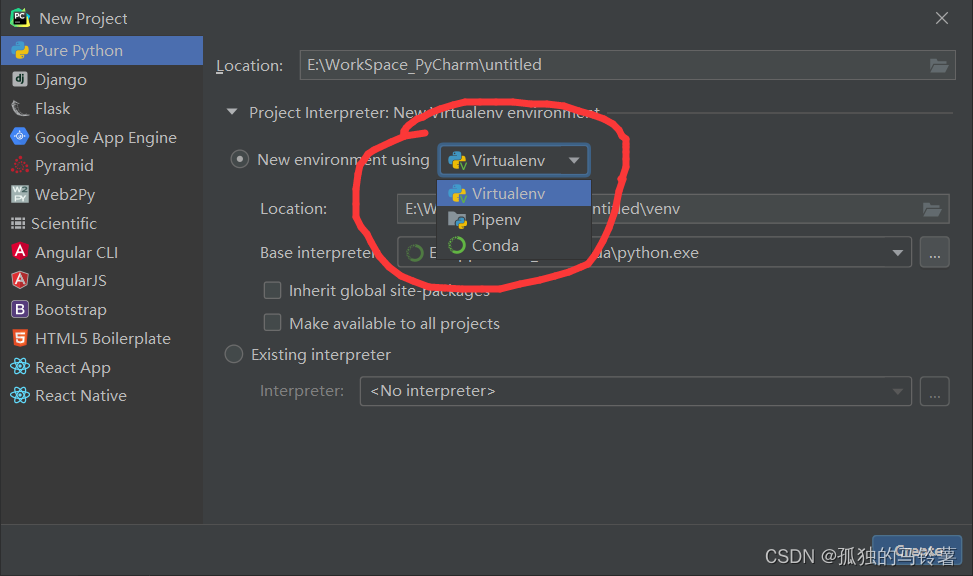Screen dimensions: 973x576
Task: Select the React App label
Action: pos(73,367)
